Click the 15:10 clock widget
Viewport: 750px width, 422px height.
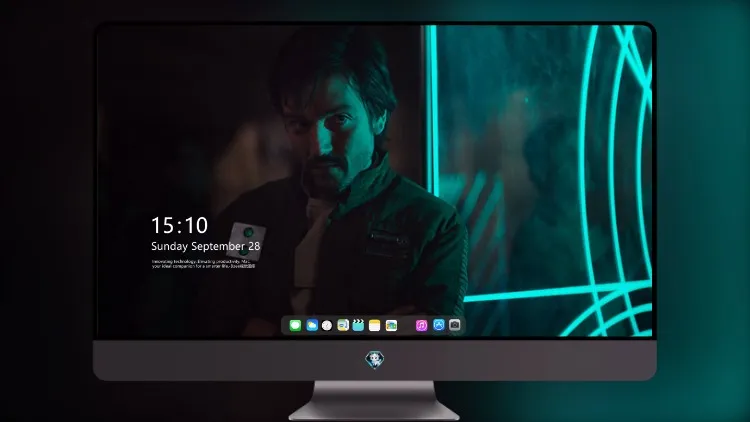[179, 225]
